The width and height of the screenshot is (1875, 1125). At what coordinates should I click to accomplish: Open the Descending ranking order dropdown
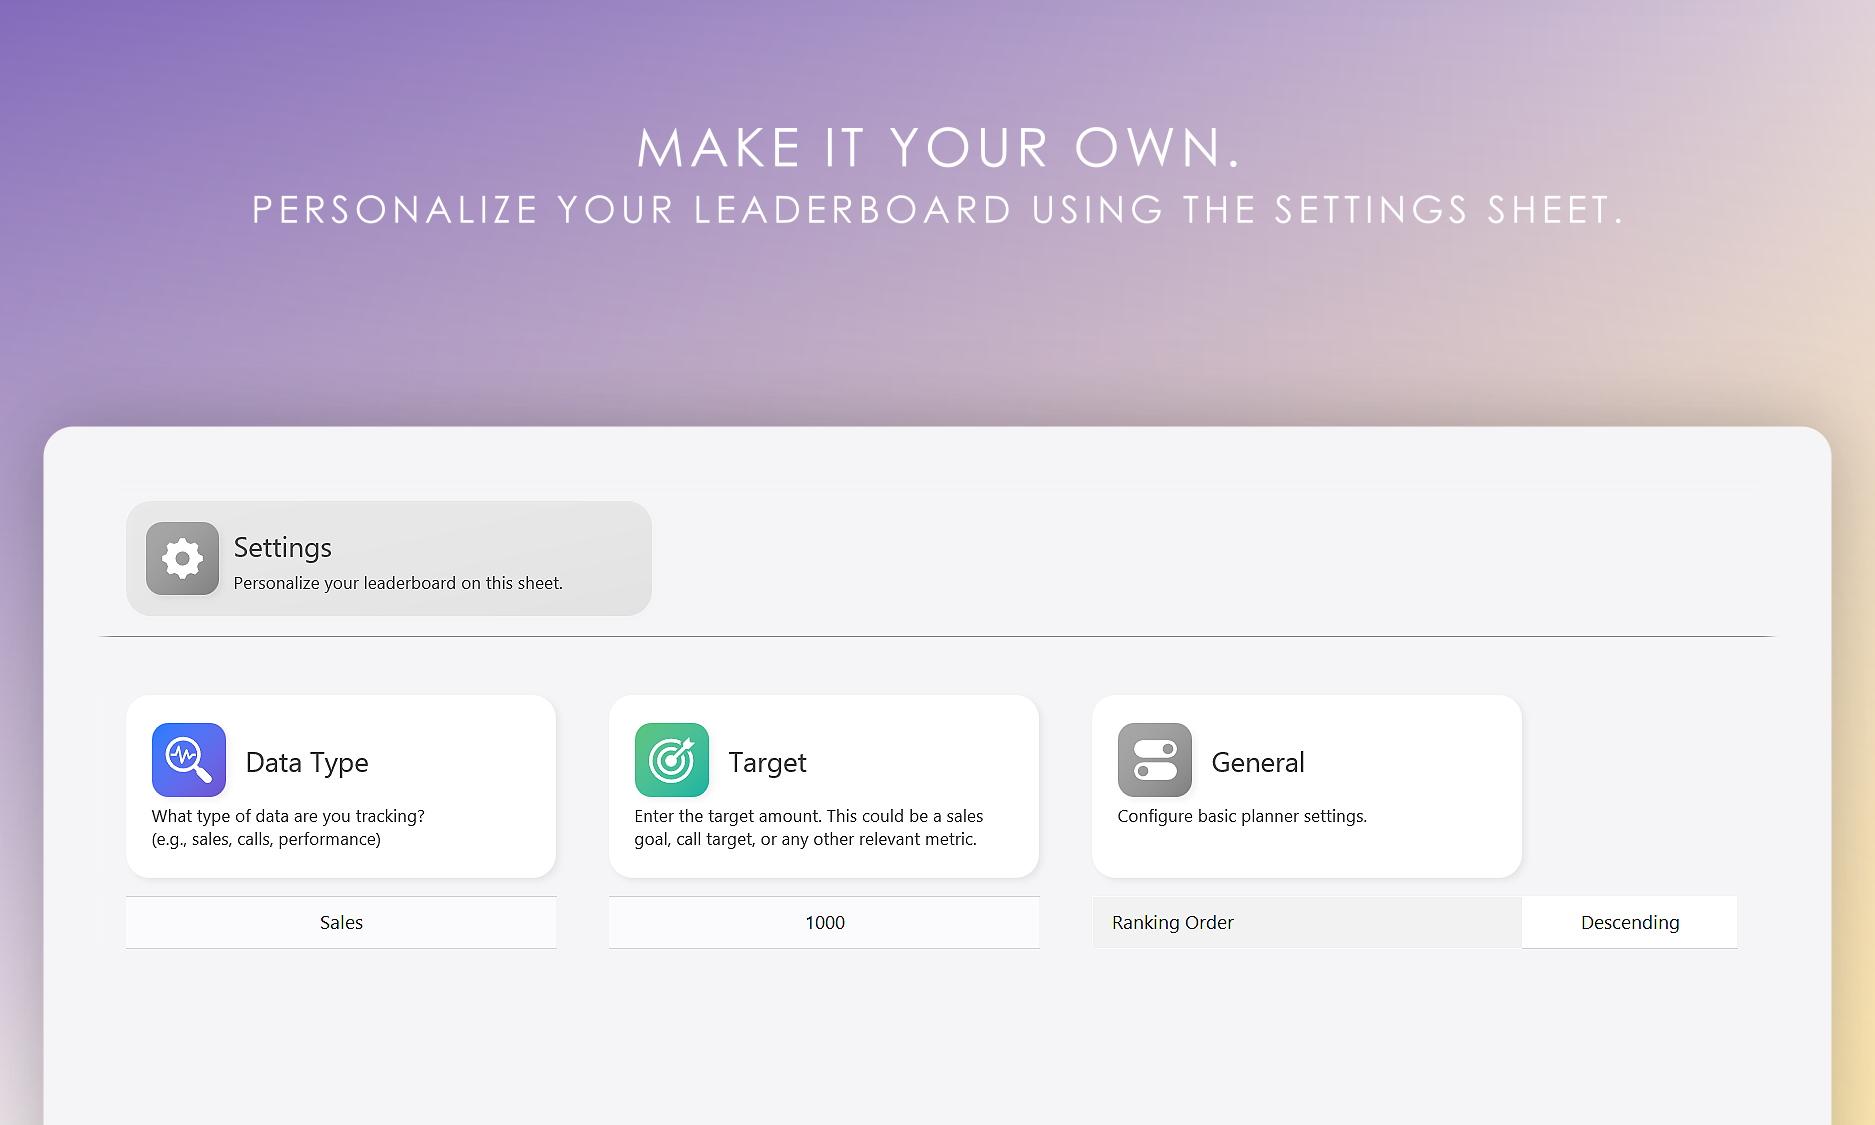pos(1629,922)
